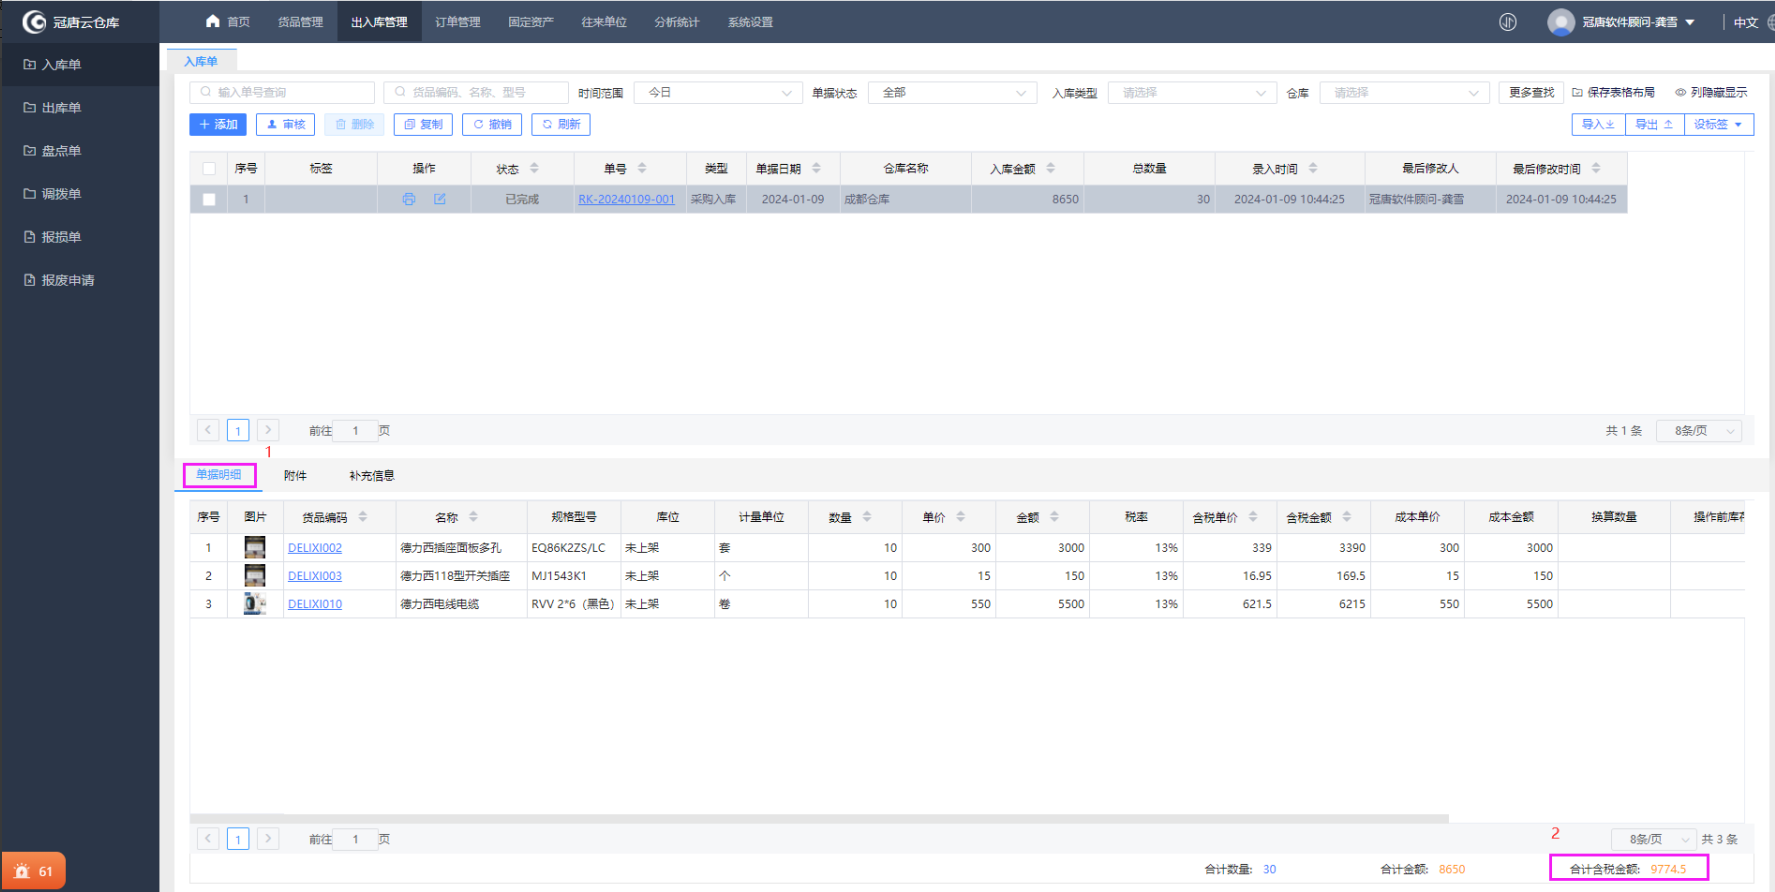Sort the 单价 column in detail table
The image size is (1775, 892).
[960, 517]
